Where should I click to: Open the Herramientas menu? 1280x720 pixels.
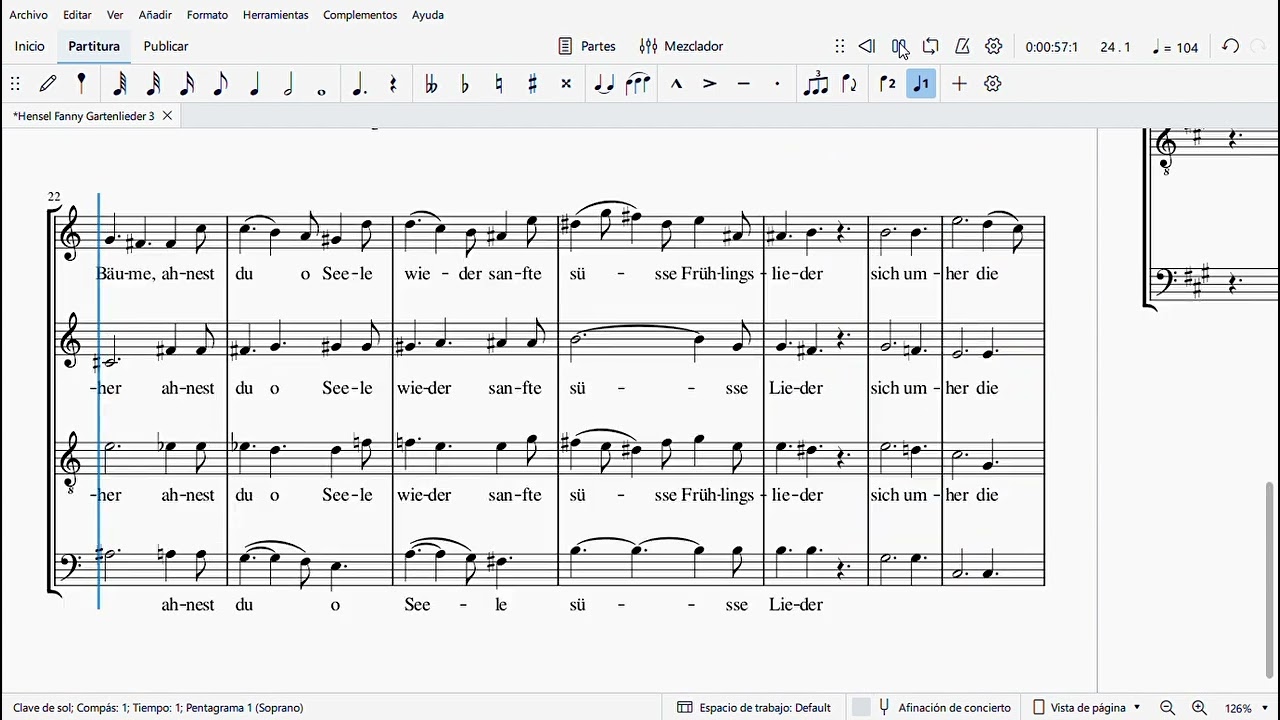click(x=275, y=15)
